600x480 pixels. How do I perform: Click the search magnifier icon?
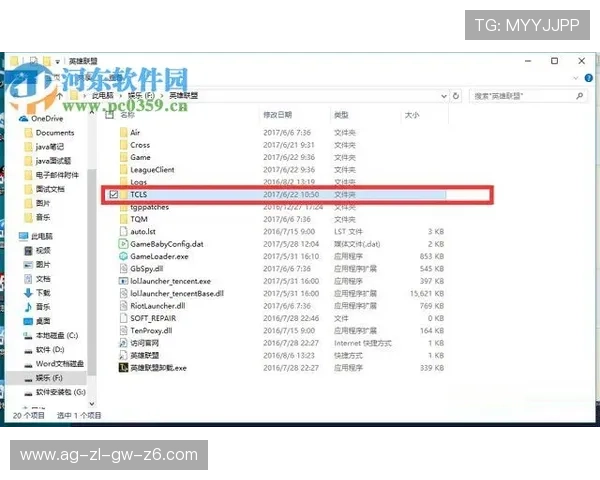tap(580, 96)
